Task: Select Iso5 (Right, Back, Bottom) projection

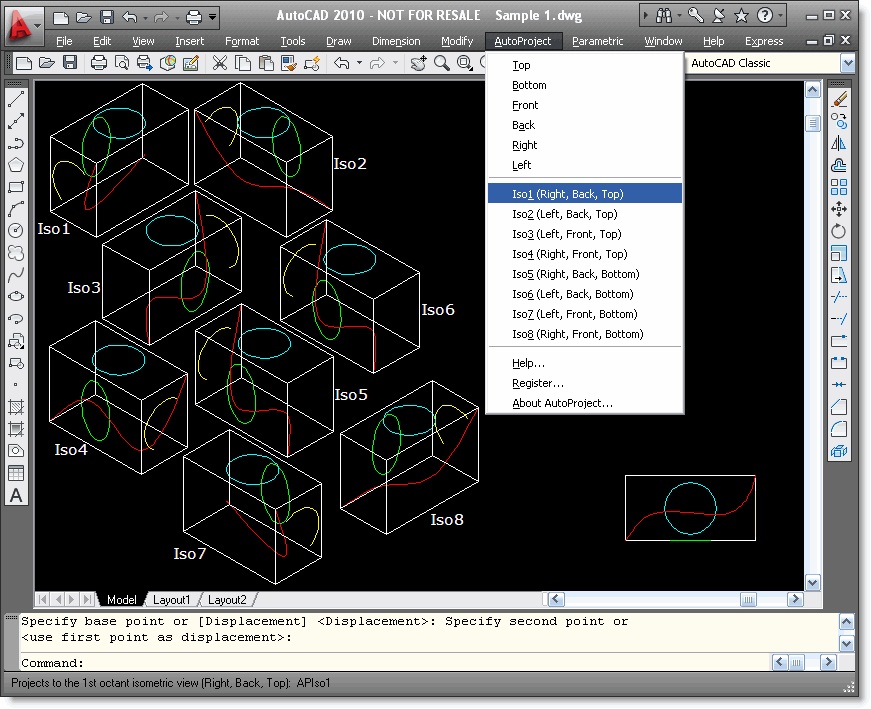Action: point(575,274)
